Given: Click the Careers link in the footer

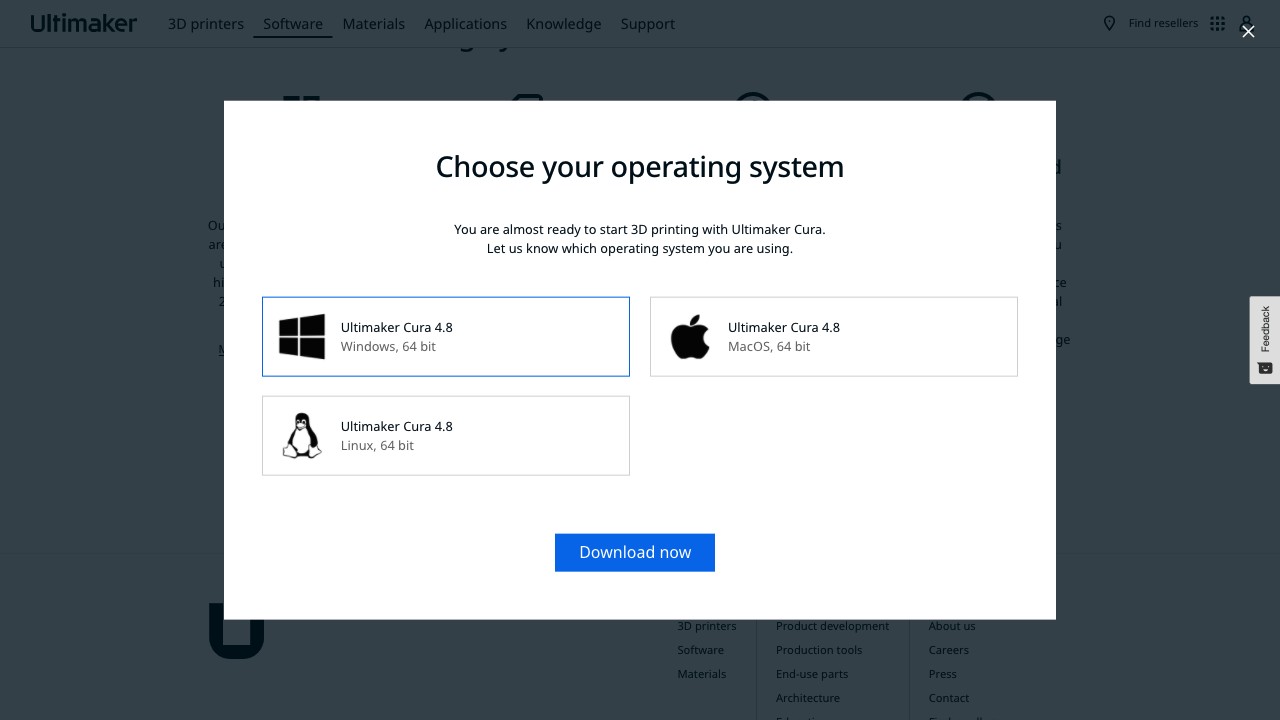Looking at the screenshot, I should (x=948, y=650).
